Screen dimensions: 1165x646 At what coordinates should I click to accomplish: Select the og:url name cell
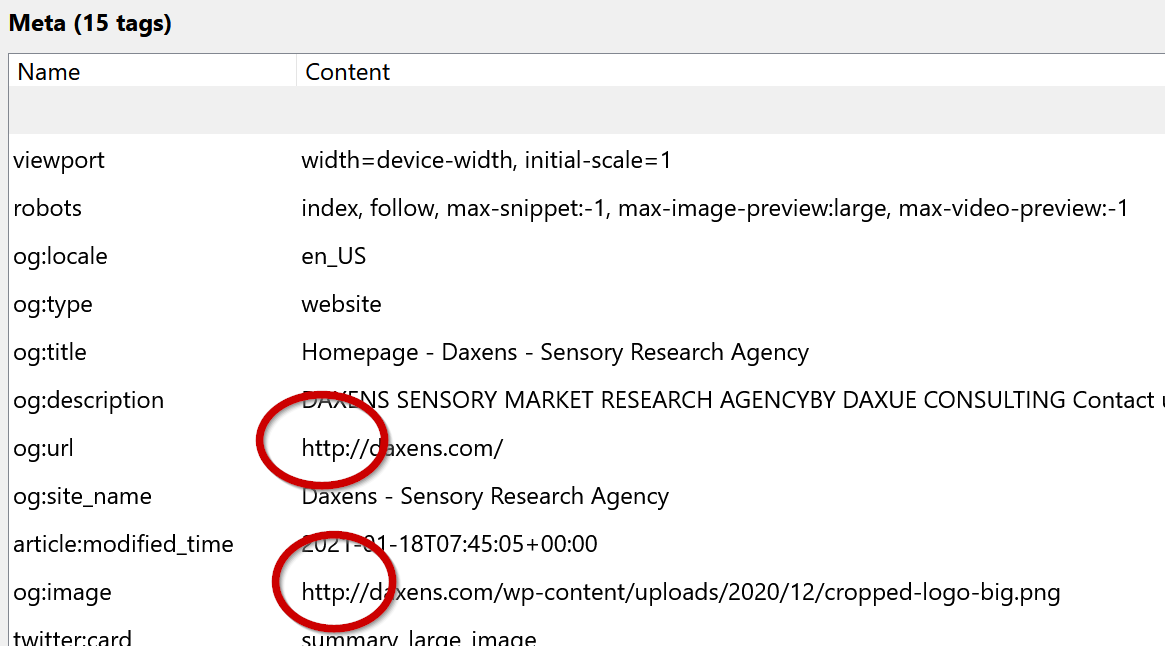click(x=43, y=448)
